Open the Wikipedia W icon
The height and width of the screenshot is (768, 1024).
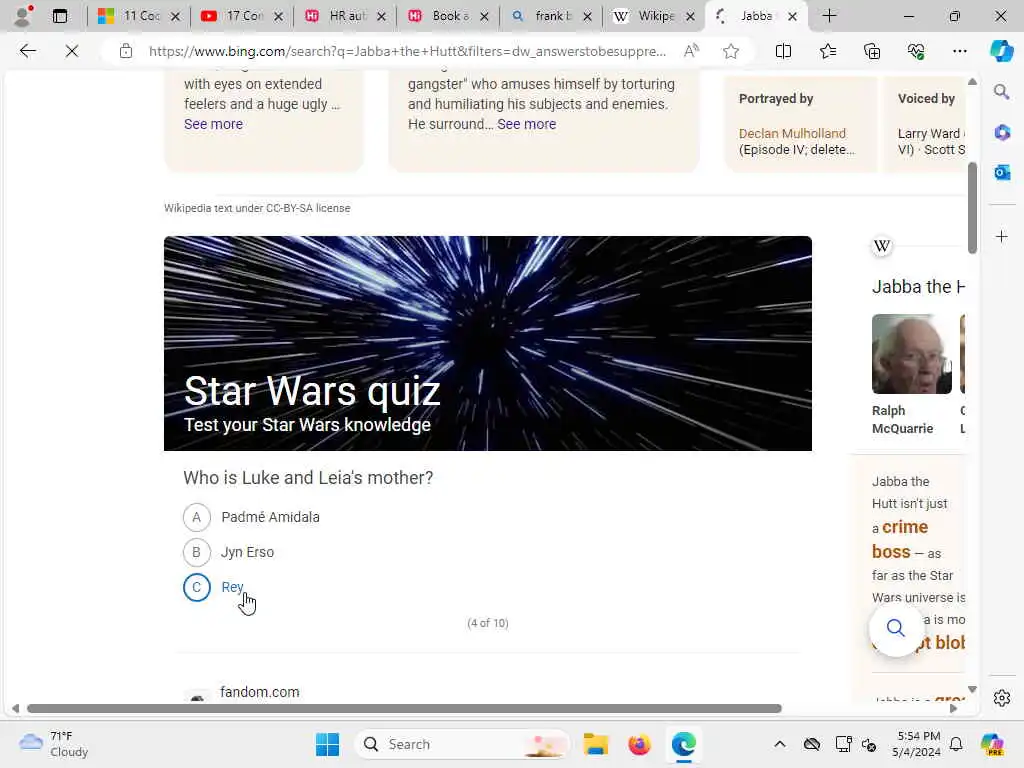[882, 246]
